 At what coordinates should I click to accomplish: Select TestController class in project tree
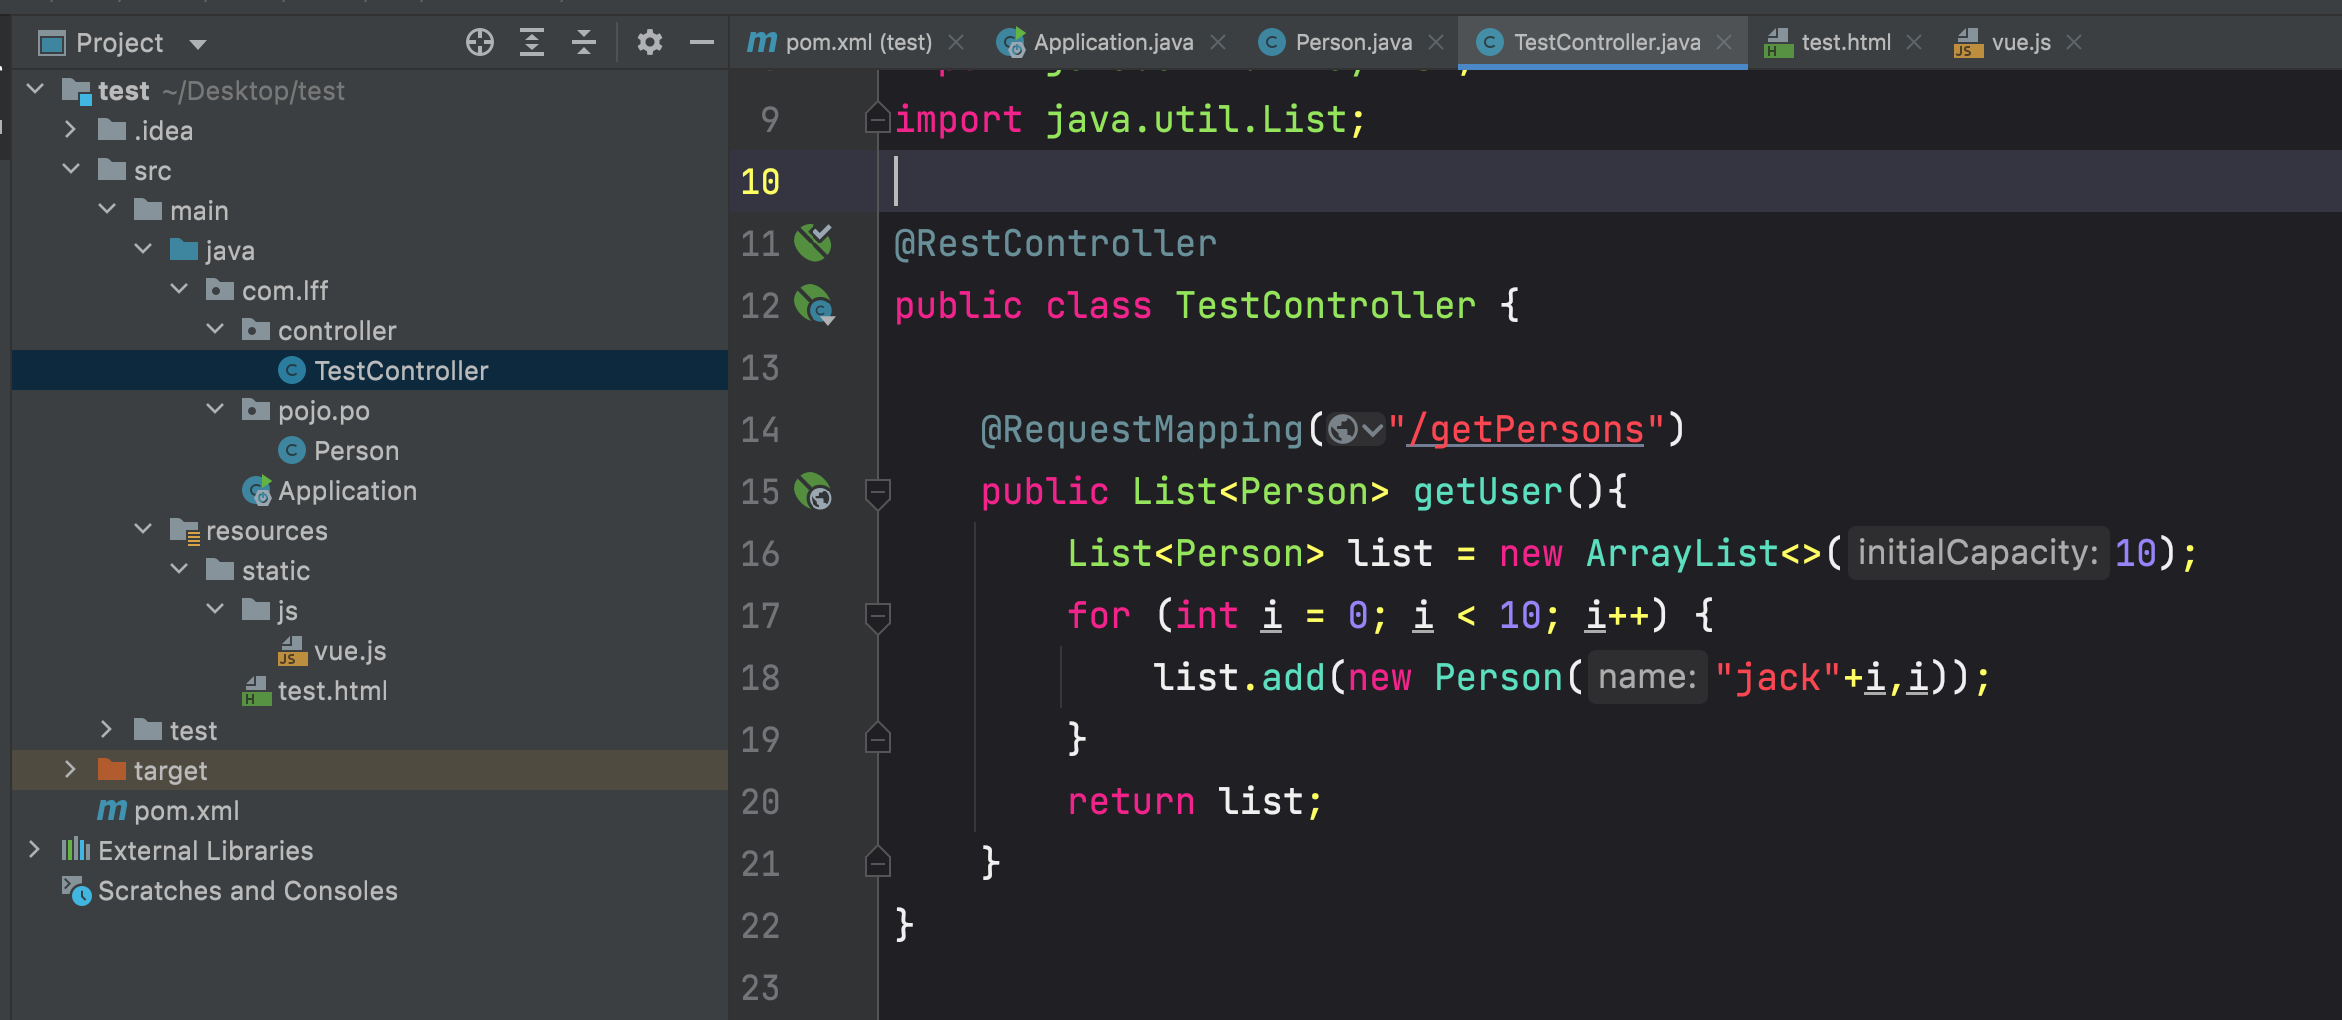tap(370, 370)
